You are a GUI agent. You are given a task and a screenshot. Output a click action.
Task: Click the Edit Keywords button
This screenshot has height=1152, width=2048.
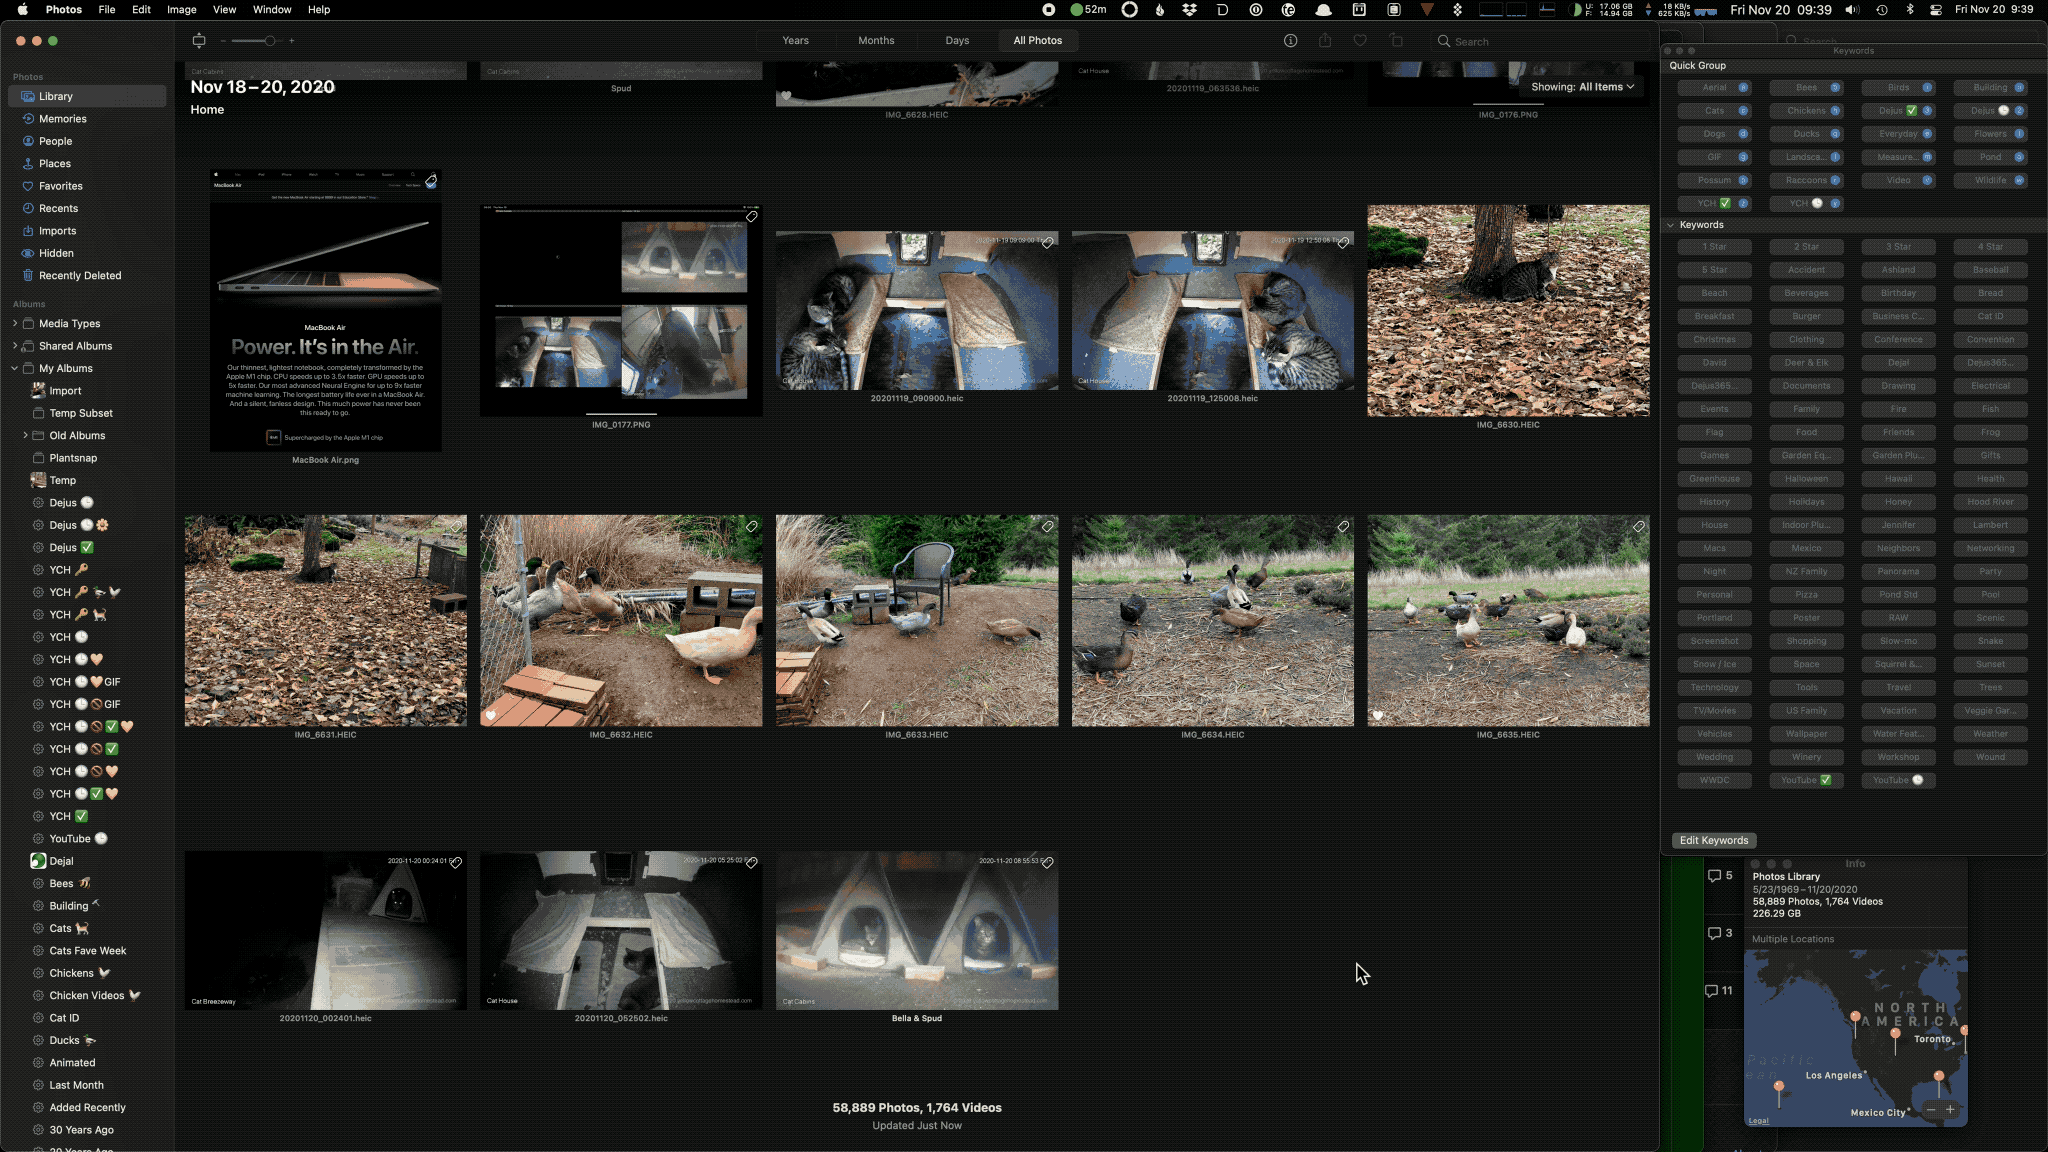point(1713,841)
